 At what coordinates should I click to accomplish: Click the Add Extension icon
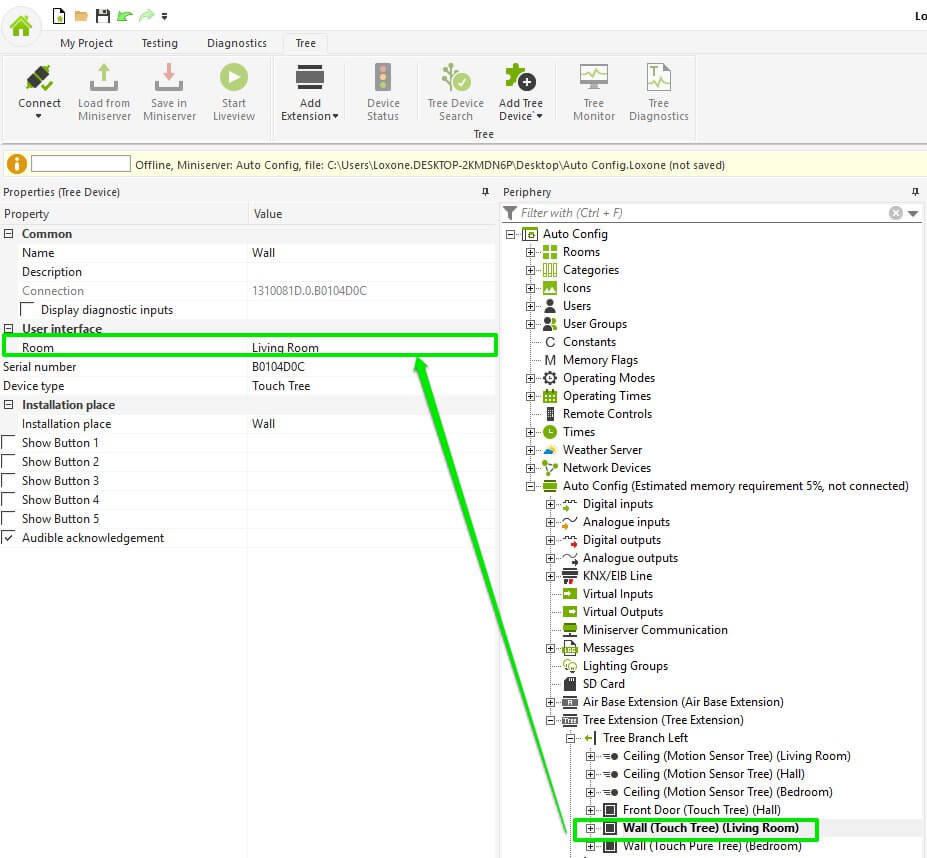point(310,80)
